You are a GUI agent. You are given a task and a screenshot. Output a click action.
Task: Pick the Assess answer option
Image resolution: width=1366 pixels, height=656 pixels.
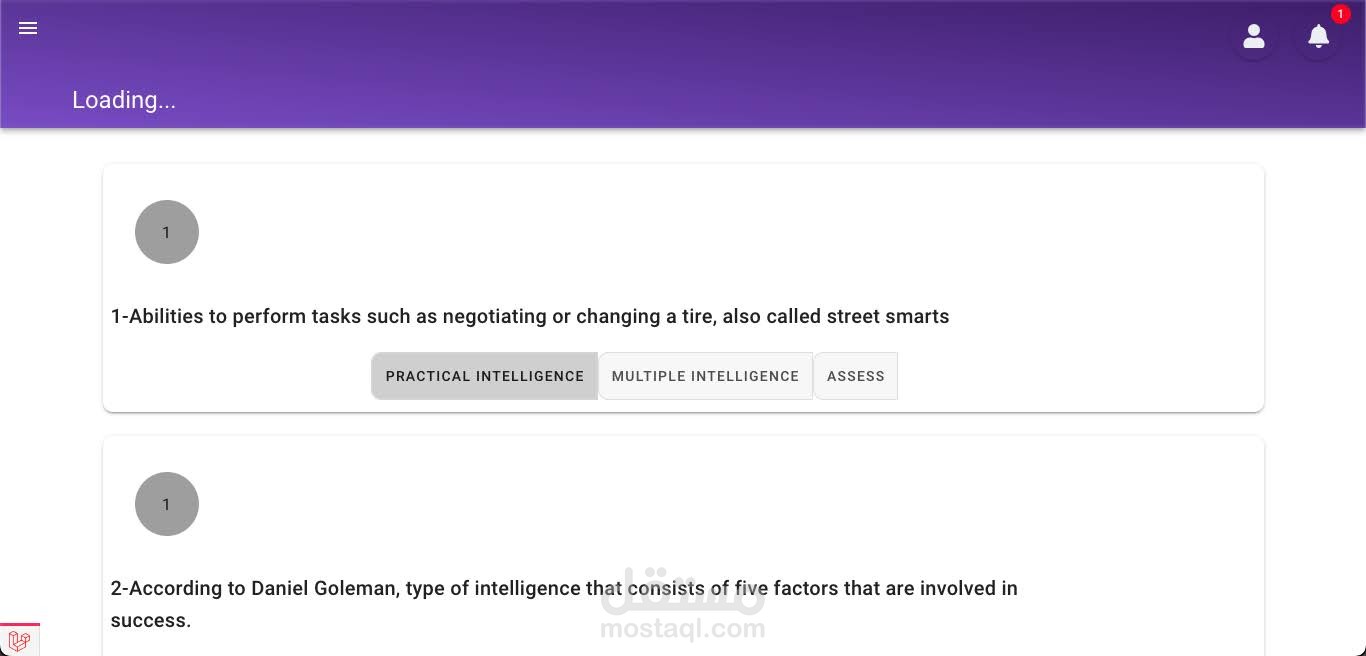tap(856, 376)
